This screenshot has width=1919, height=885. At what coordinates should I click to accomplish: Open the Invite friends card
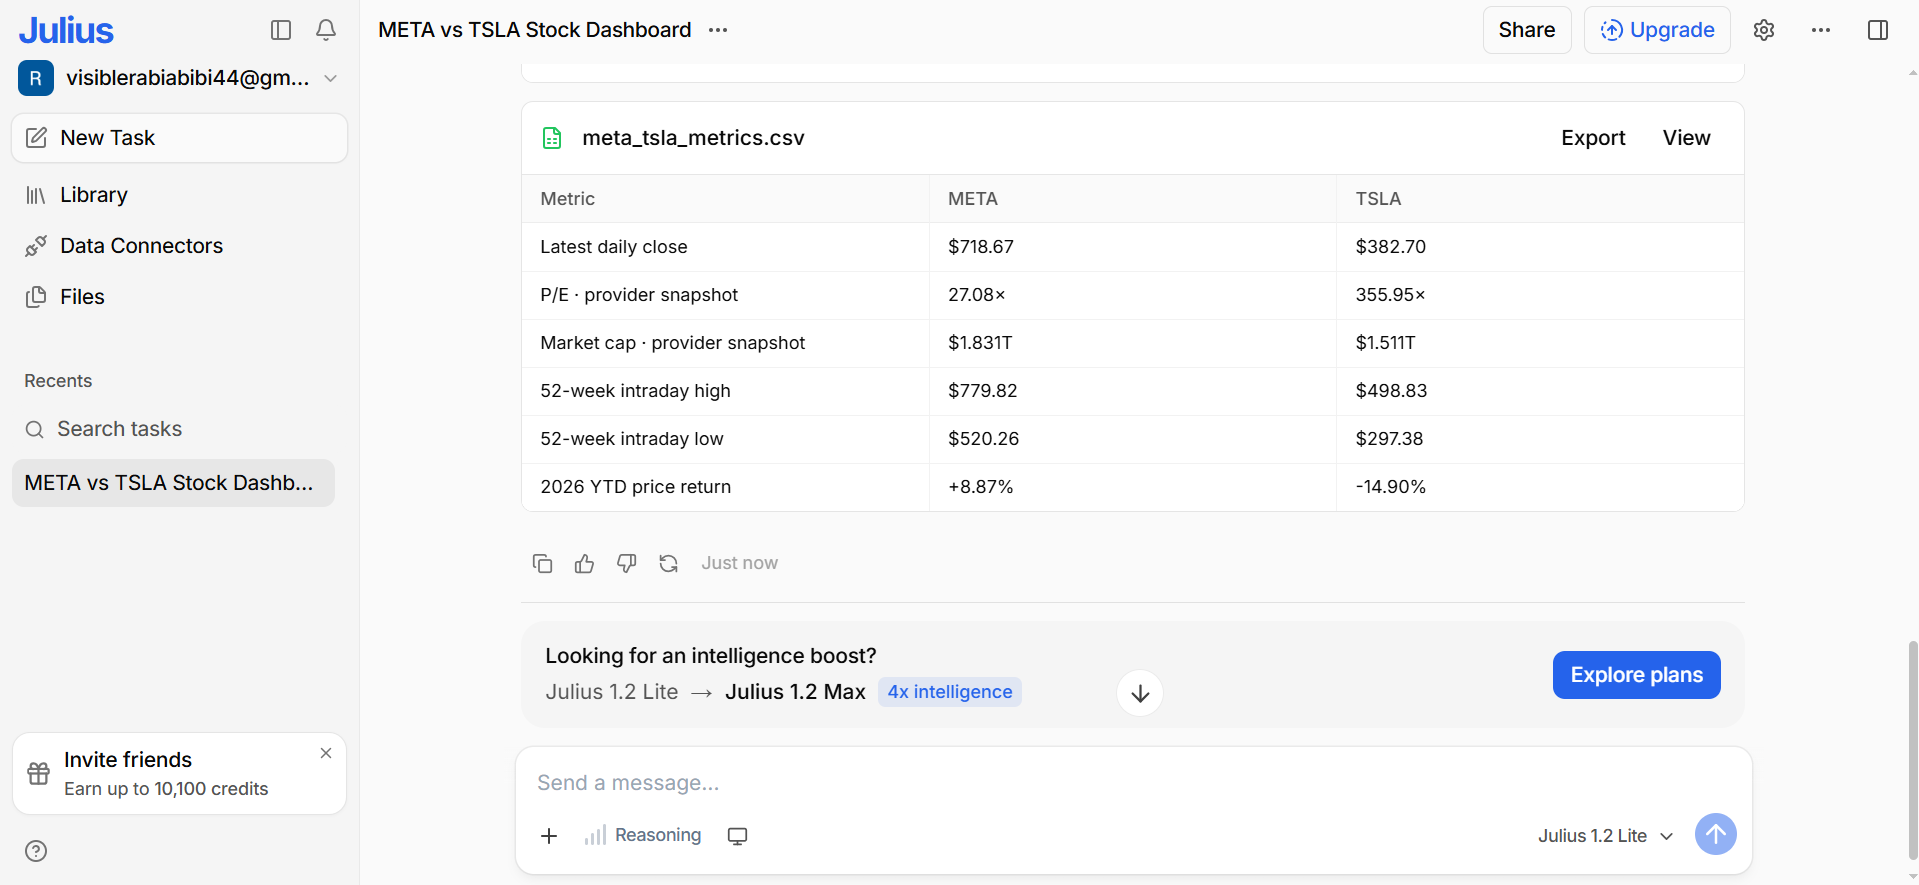pos(180,774)
